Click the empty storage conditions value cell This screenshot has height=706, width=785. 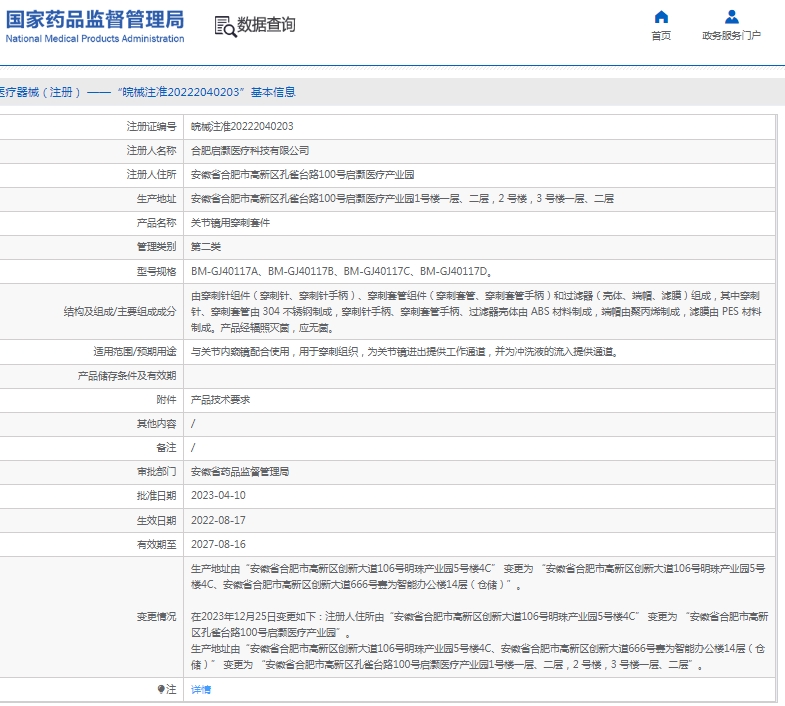480,376
